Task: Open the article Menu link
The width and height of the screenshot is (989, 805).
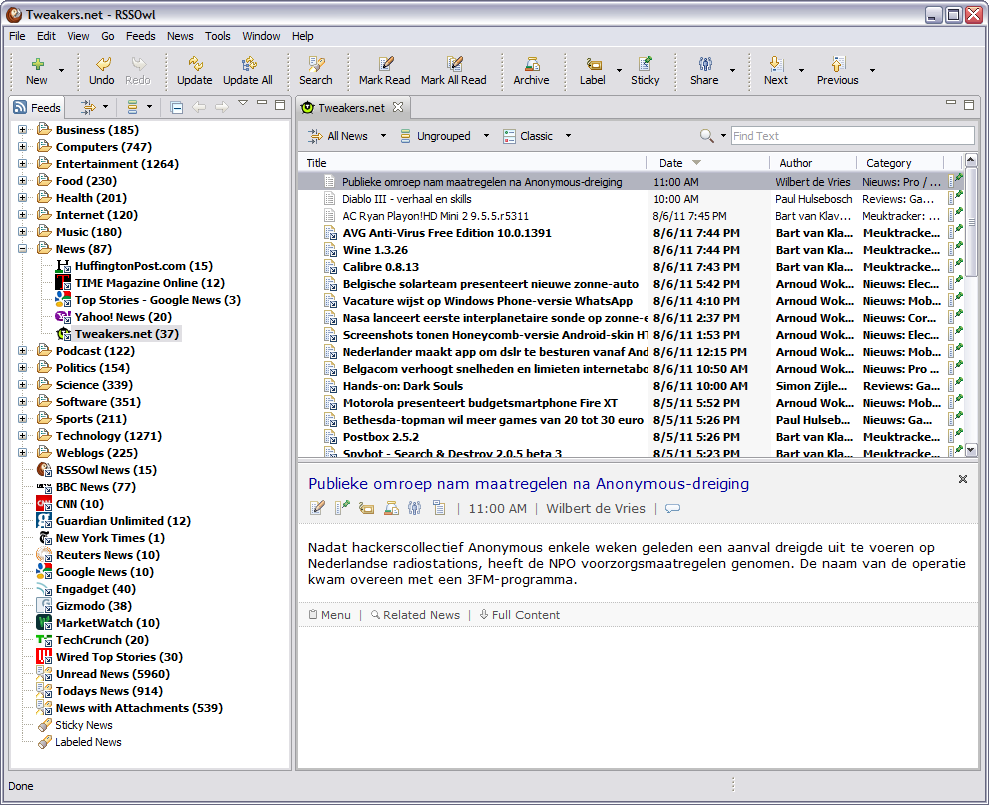Action: [330, 614]
